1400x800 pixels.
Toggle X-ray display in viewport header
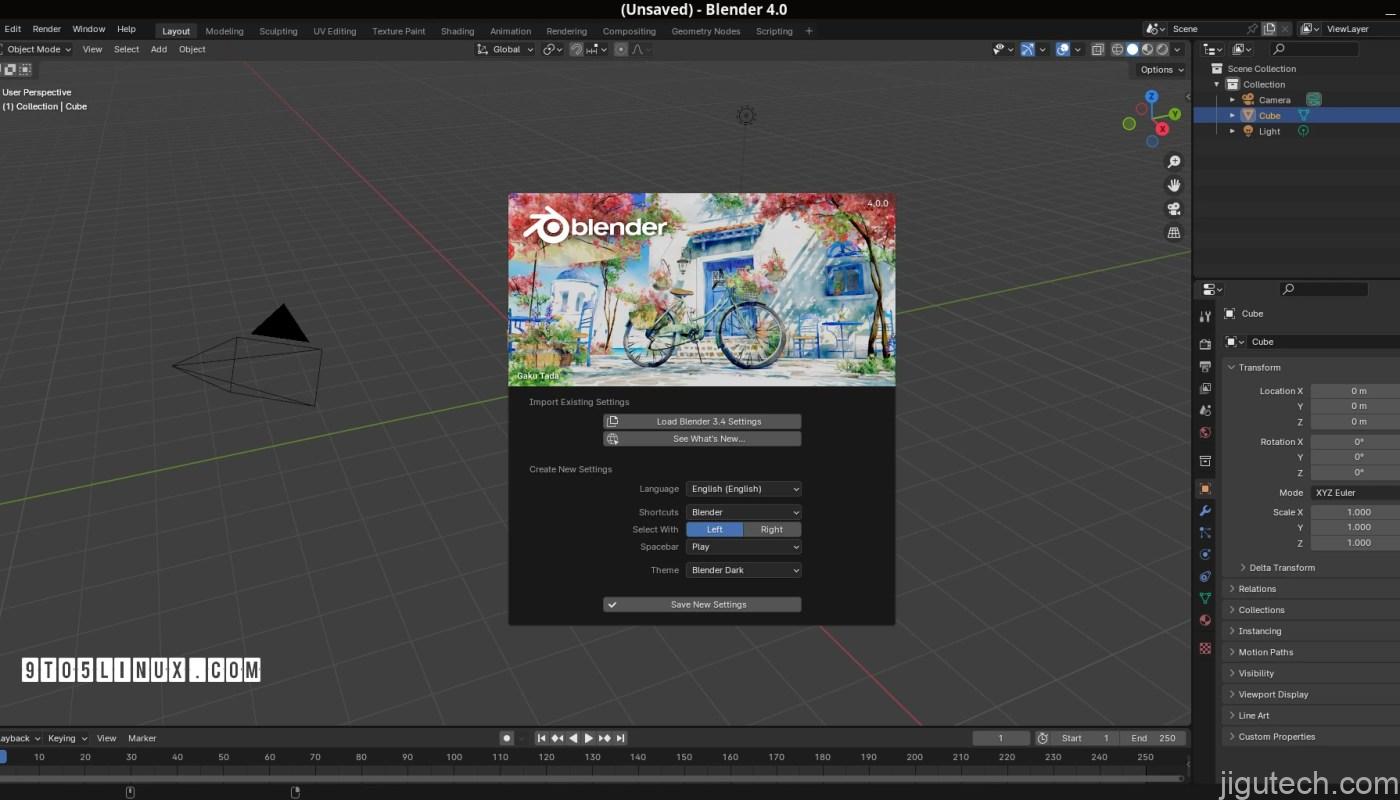pyautogui.click(x=1097, y=49)
